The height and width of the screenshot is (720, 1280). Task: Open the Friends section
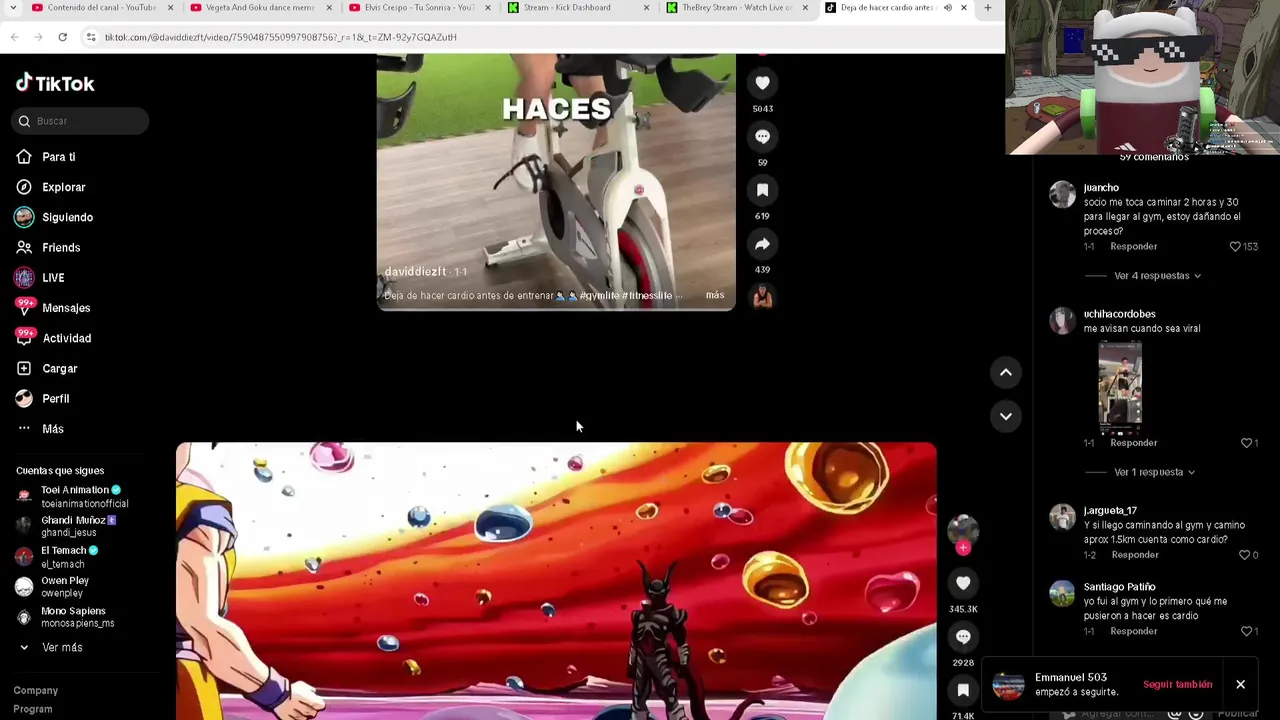coord(60,247)
